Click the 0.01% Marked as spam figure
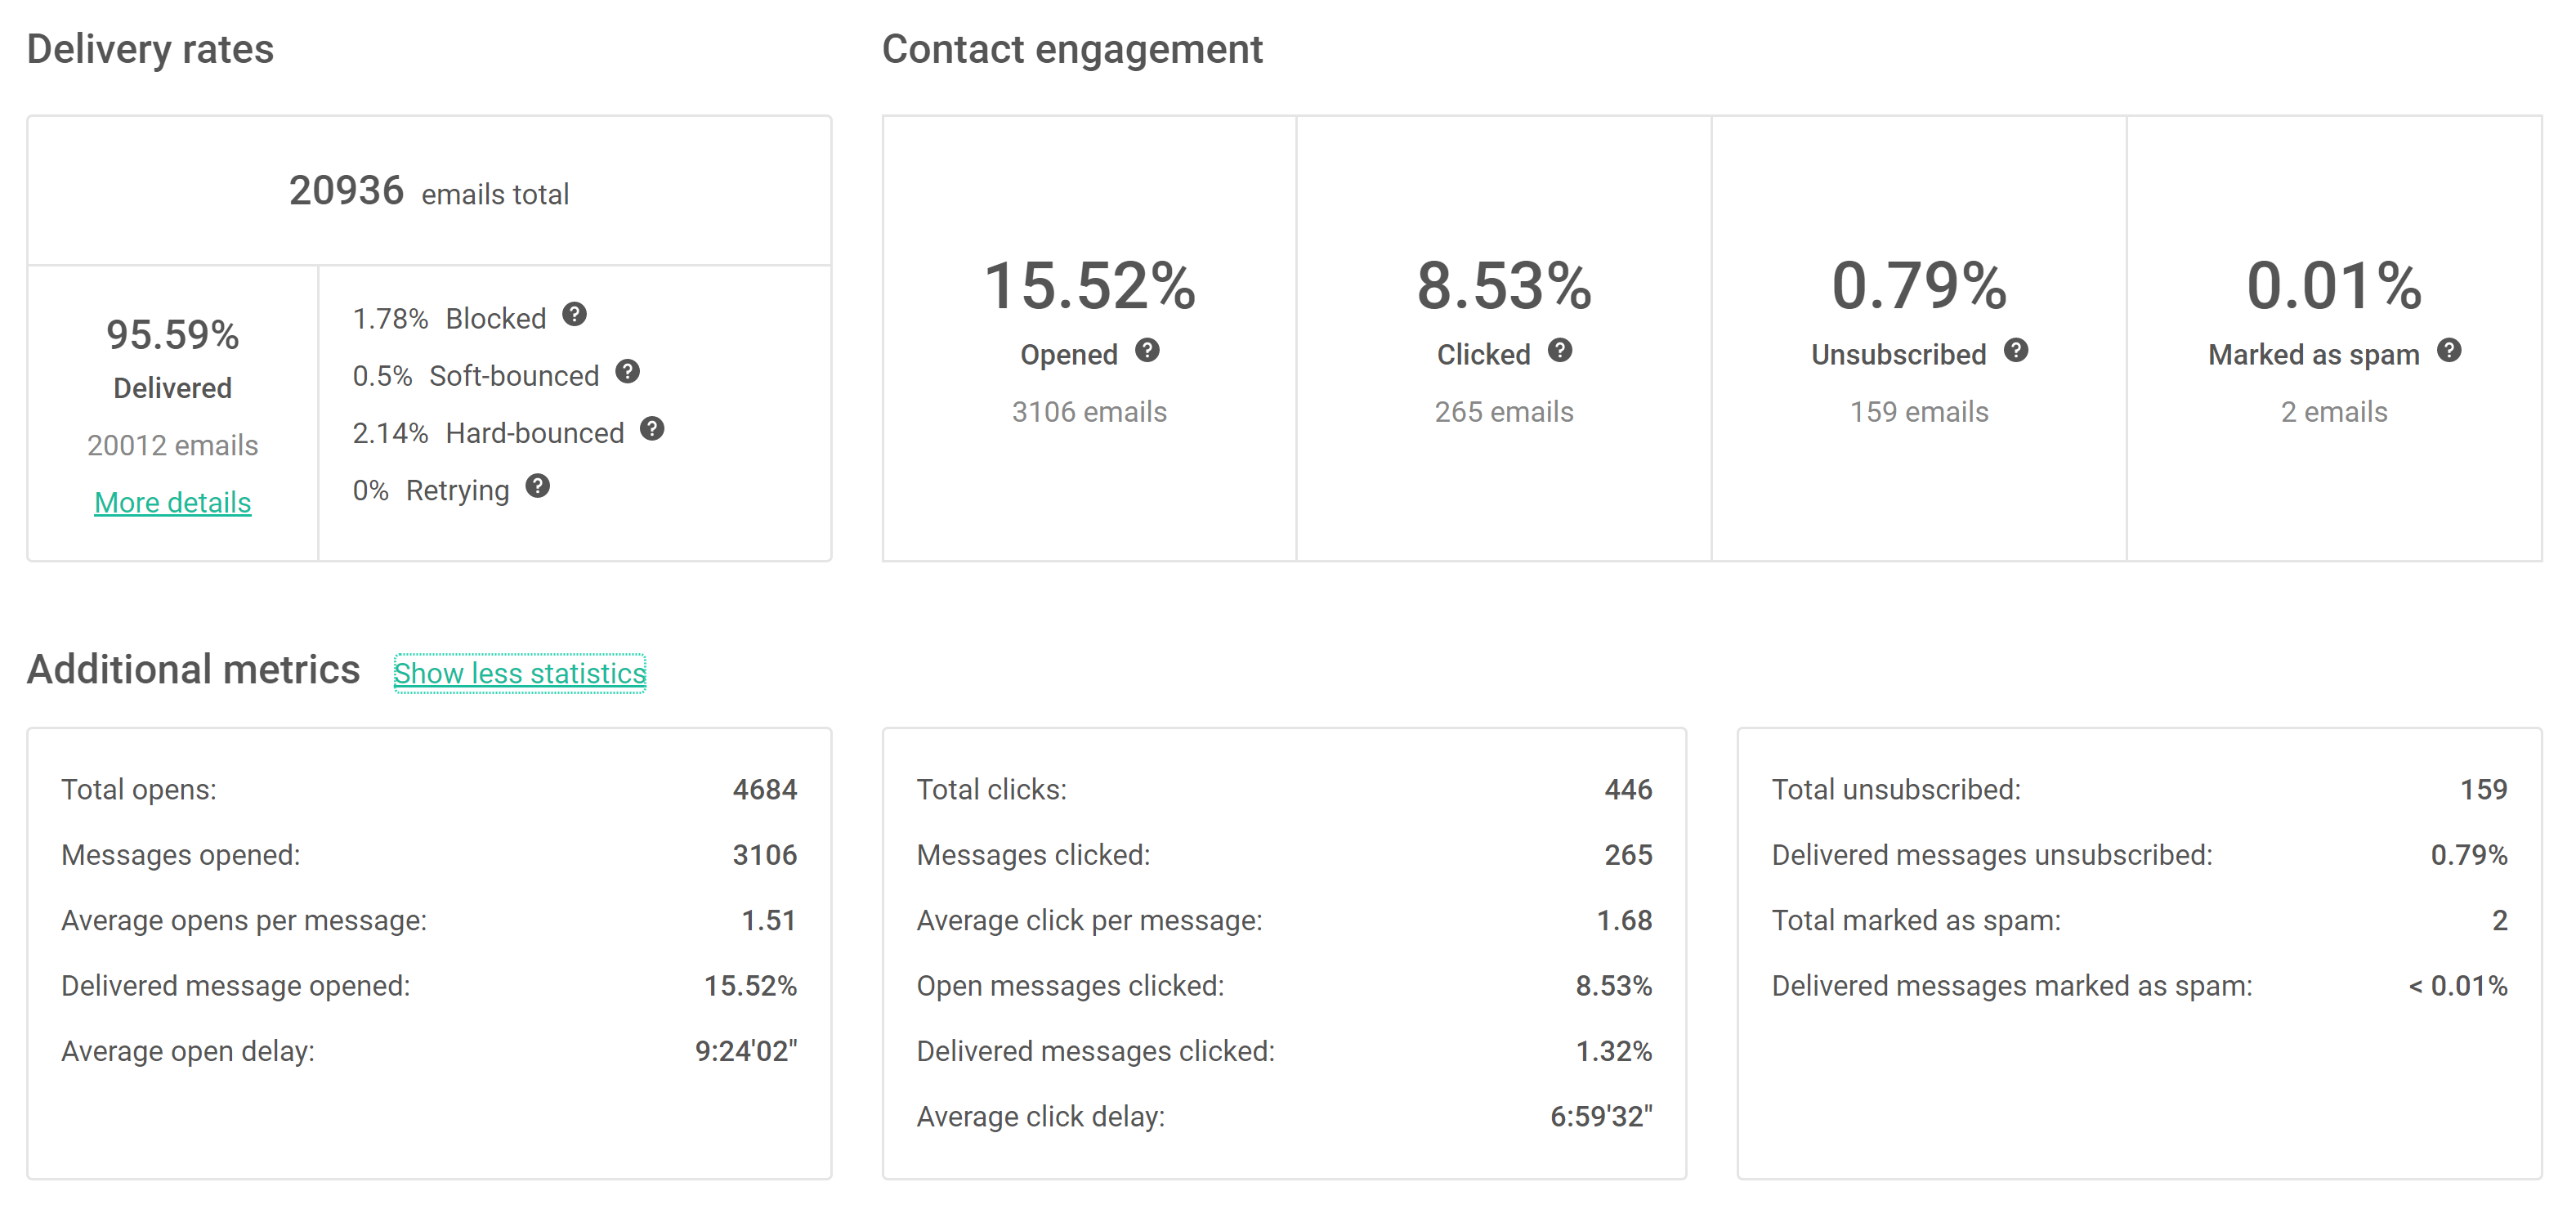The width and height of the screenshot is (2576, 1218). pos(2333,286)
